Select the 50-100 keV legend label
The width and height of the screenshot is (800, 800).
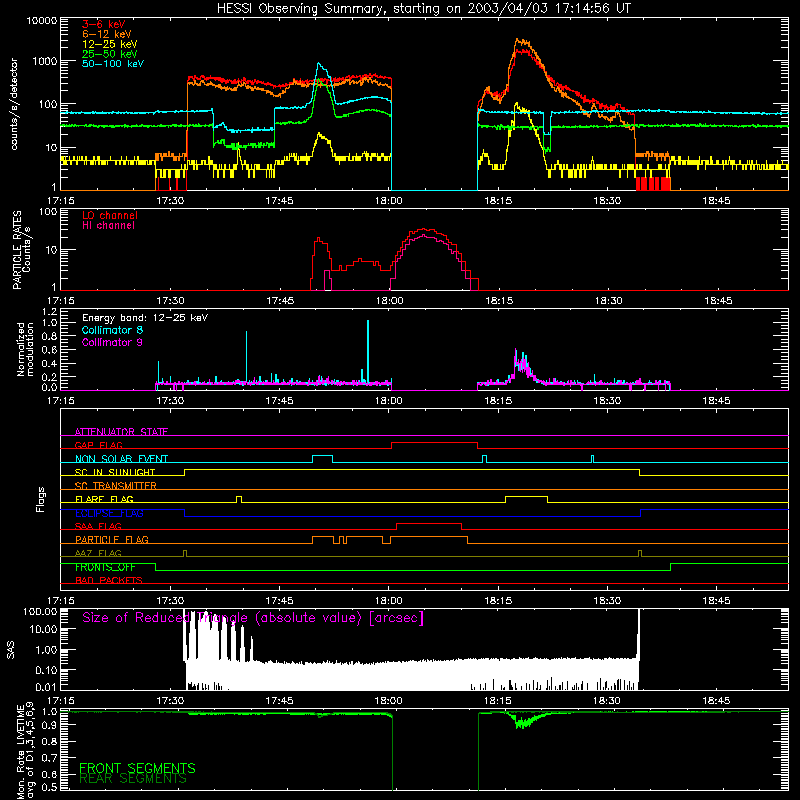point(113,63)
